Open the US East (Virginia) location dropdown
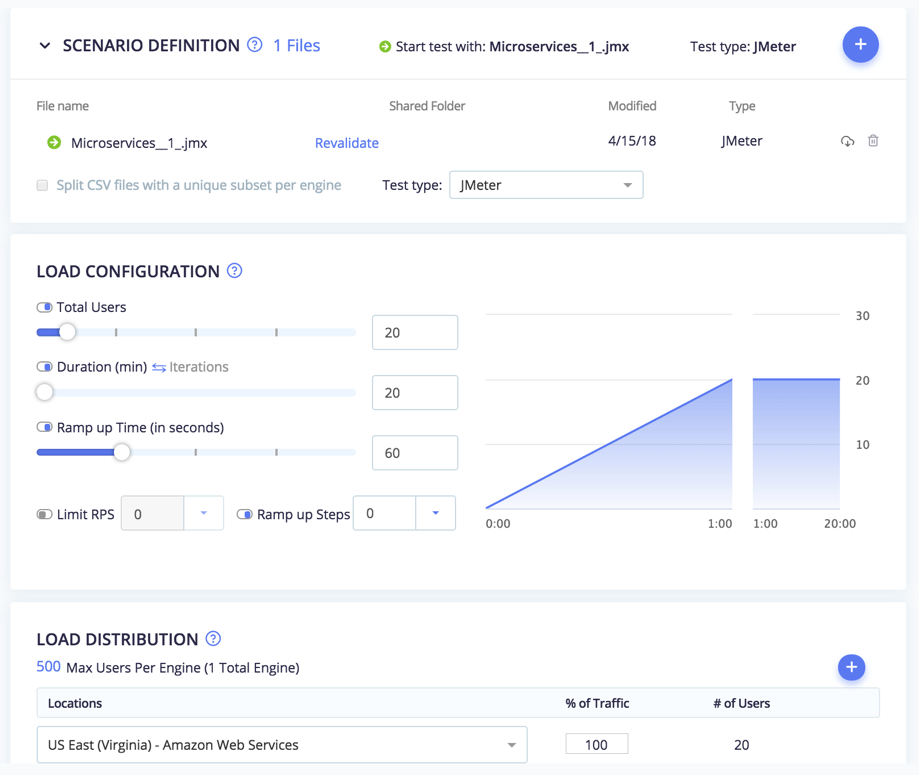The image size is (919, 775). pos(282,745)
